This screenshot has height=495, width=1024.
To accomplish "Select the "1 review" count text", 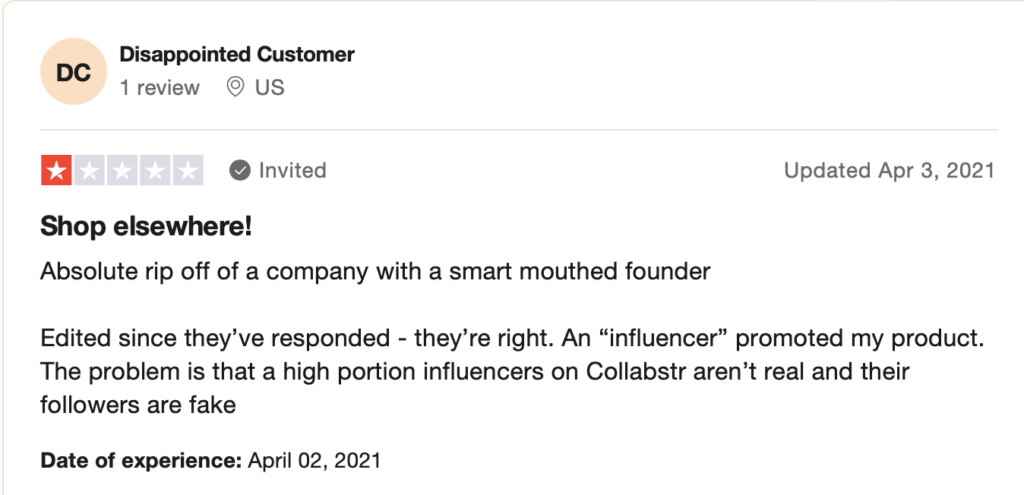I will pyautogui.click(x=159, y=88).
